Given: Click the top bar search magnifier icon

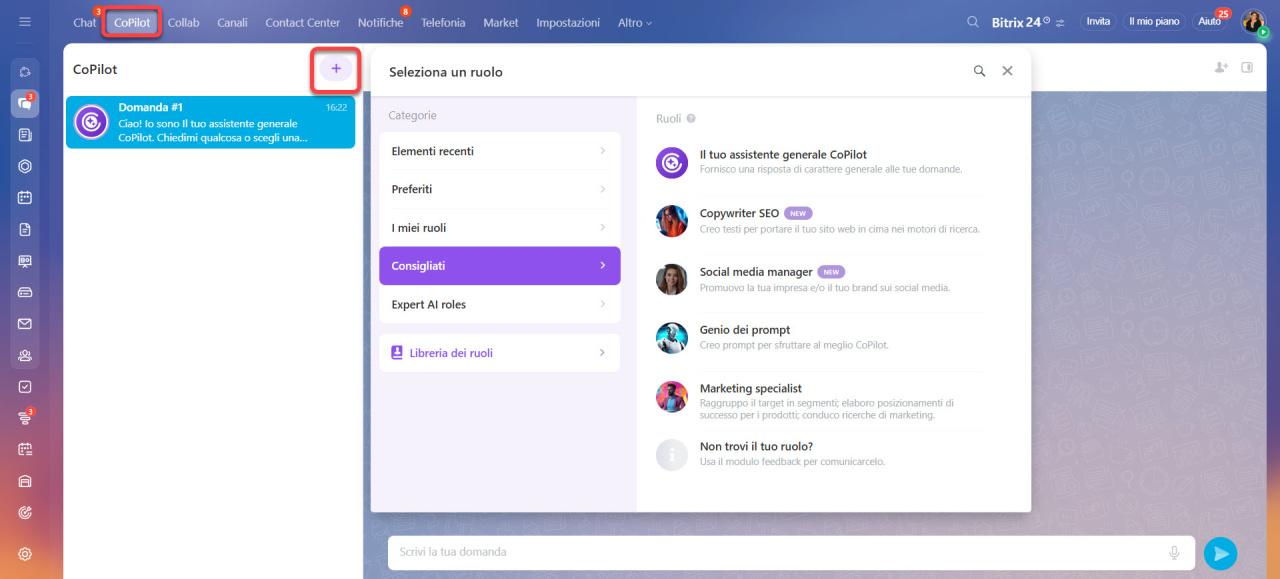Looking at the screenshot, I should 973,22.
